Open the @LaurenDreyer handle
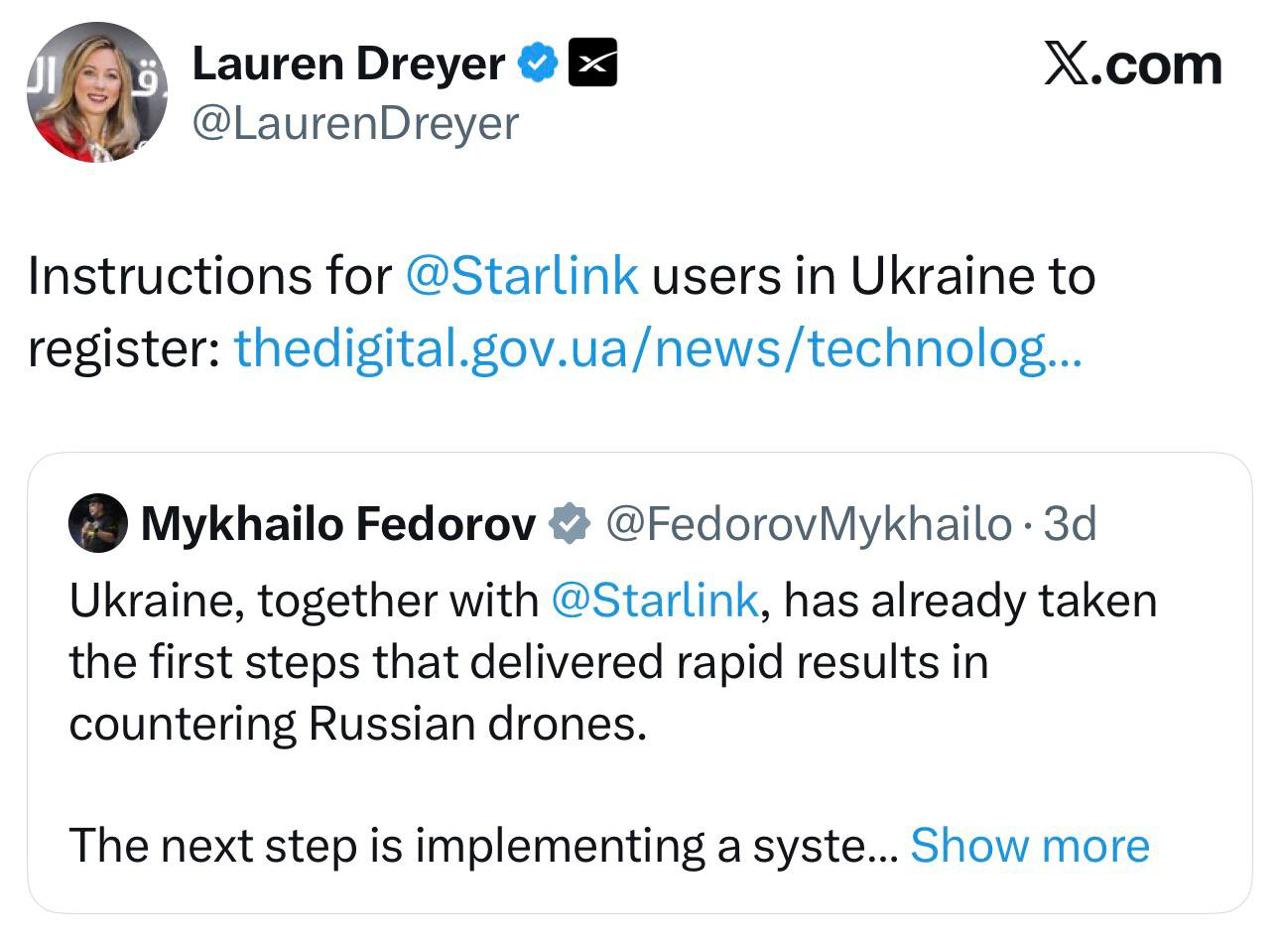The width and height of the screenshot is (1280, 944). 355,123
